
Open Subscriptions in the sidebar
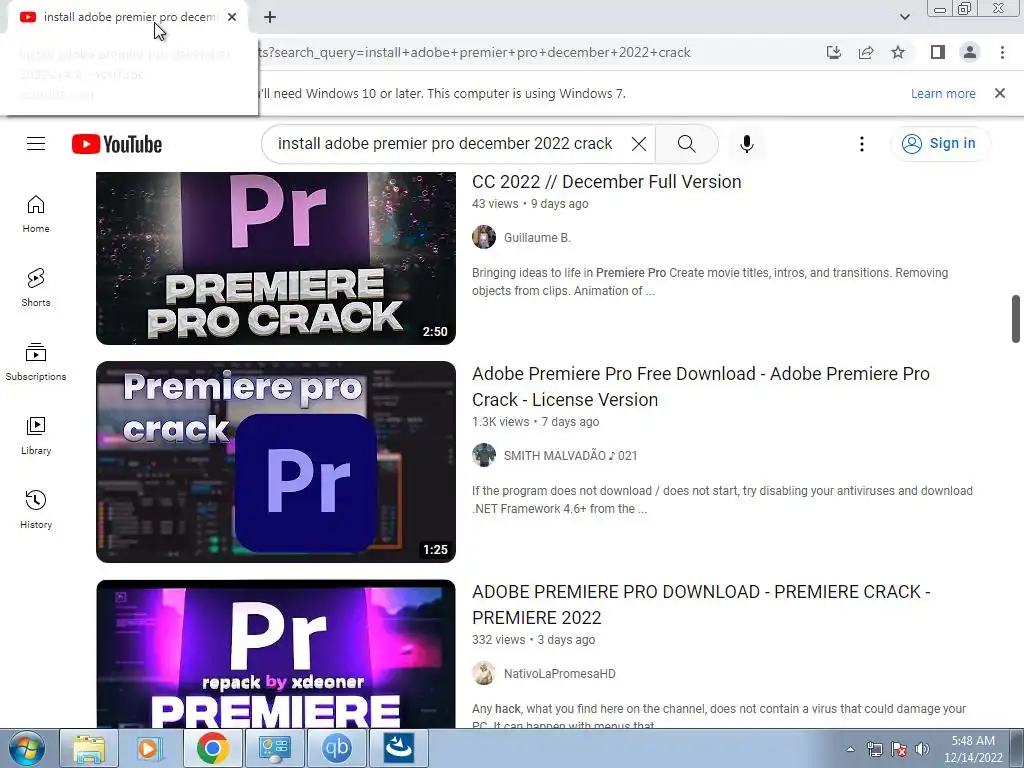[36, 362]
